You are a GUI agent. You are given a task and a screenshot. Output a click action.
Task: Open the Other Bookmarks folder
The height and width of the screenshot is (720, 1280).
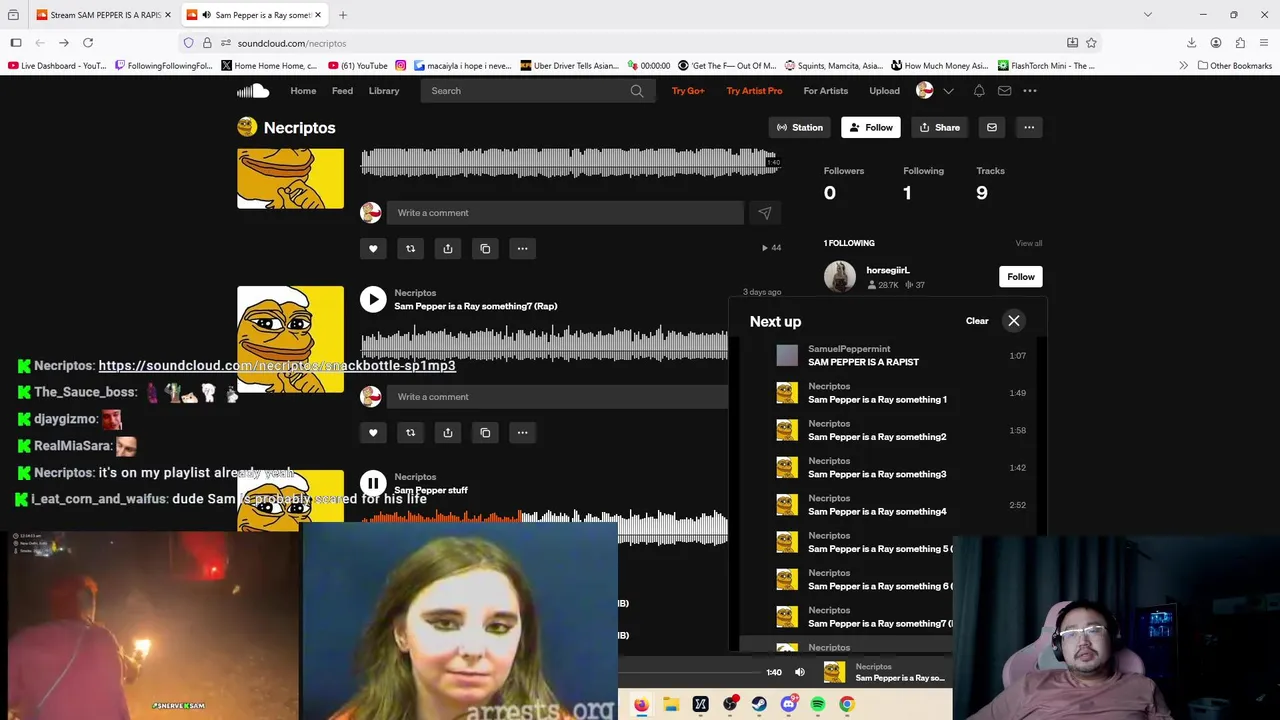pyautogui.click(x=1233, y=66)
